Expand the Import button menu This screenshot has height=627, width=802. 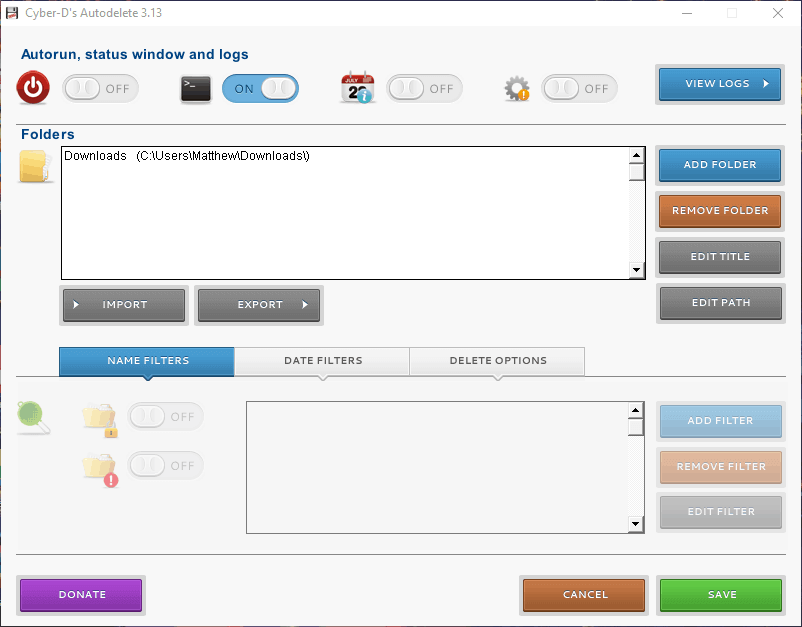(x=124, y=305)
